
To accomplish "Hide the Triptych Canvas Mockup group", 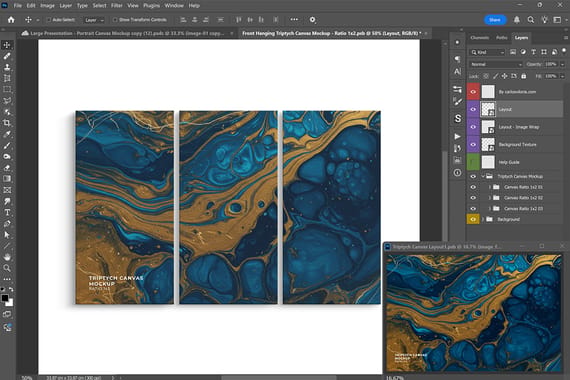I will click(473, 176).
